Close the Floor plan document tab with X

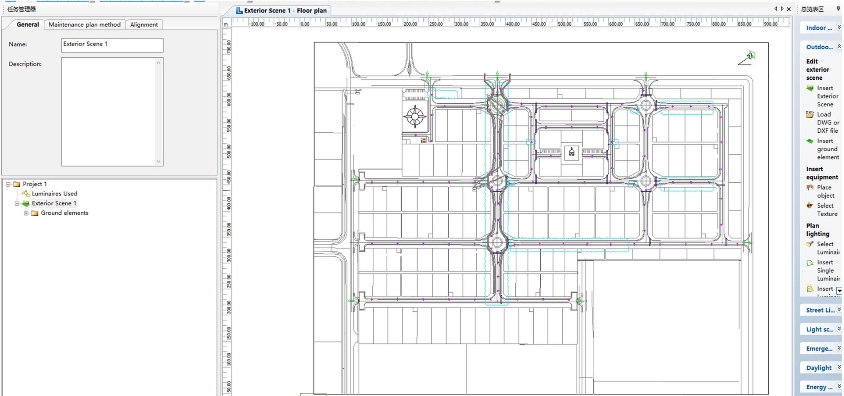pos(789,9)
